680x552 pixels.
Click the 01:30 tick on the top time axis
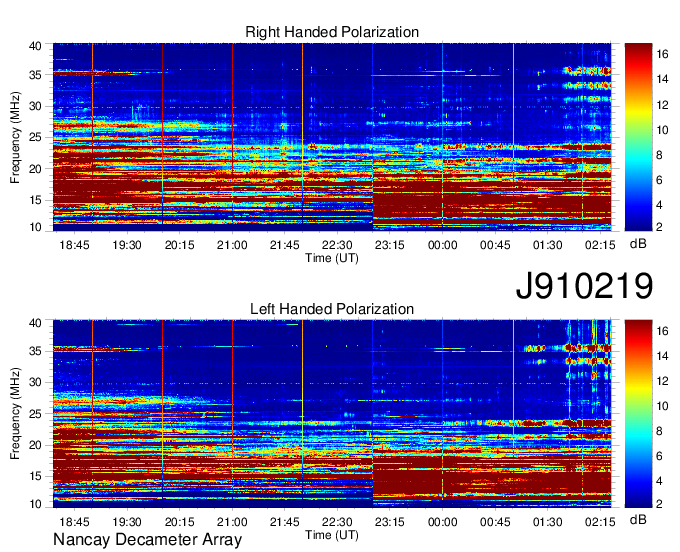tap(547, 245)
